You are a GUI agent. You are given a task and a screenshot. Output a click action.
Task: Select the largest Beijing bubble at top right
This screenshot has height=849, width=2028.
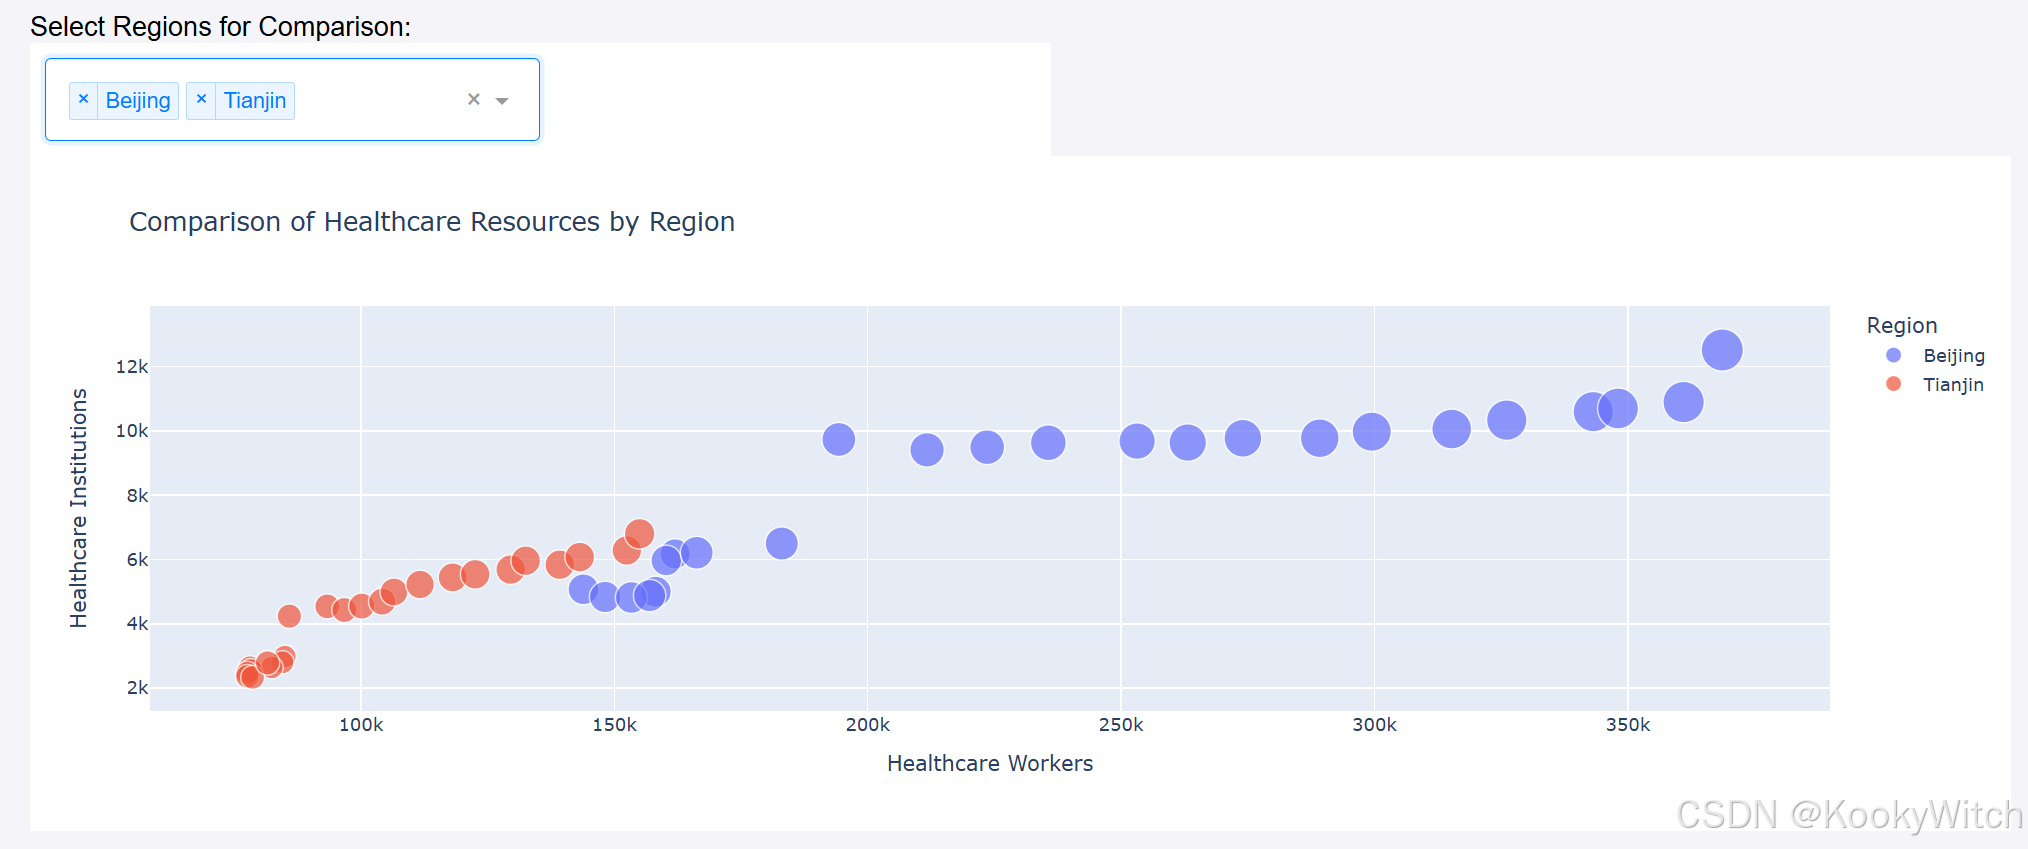(1720, 349)
